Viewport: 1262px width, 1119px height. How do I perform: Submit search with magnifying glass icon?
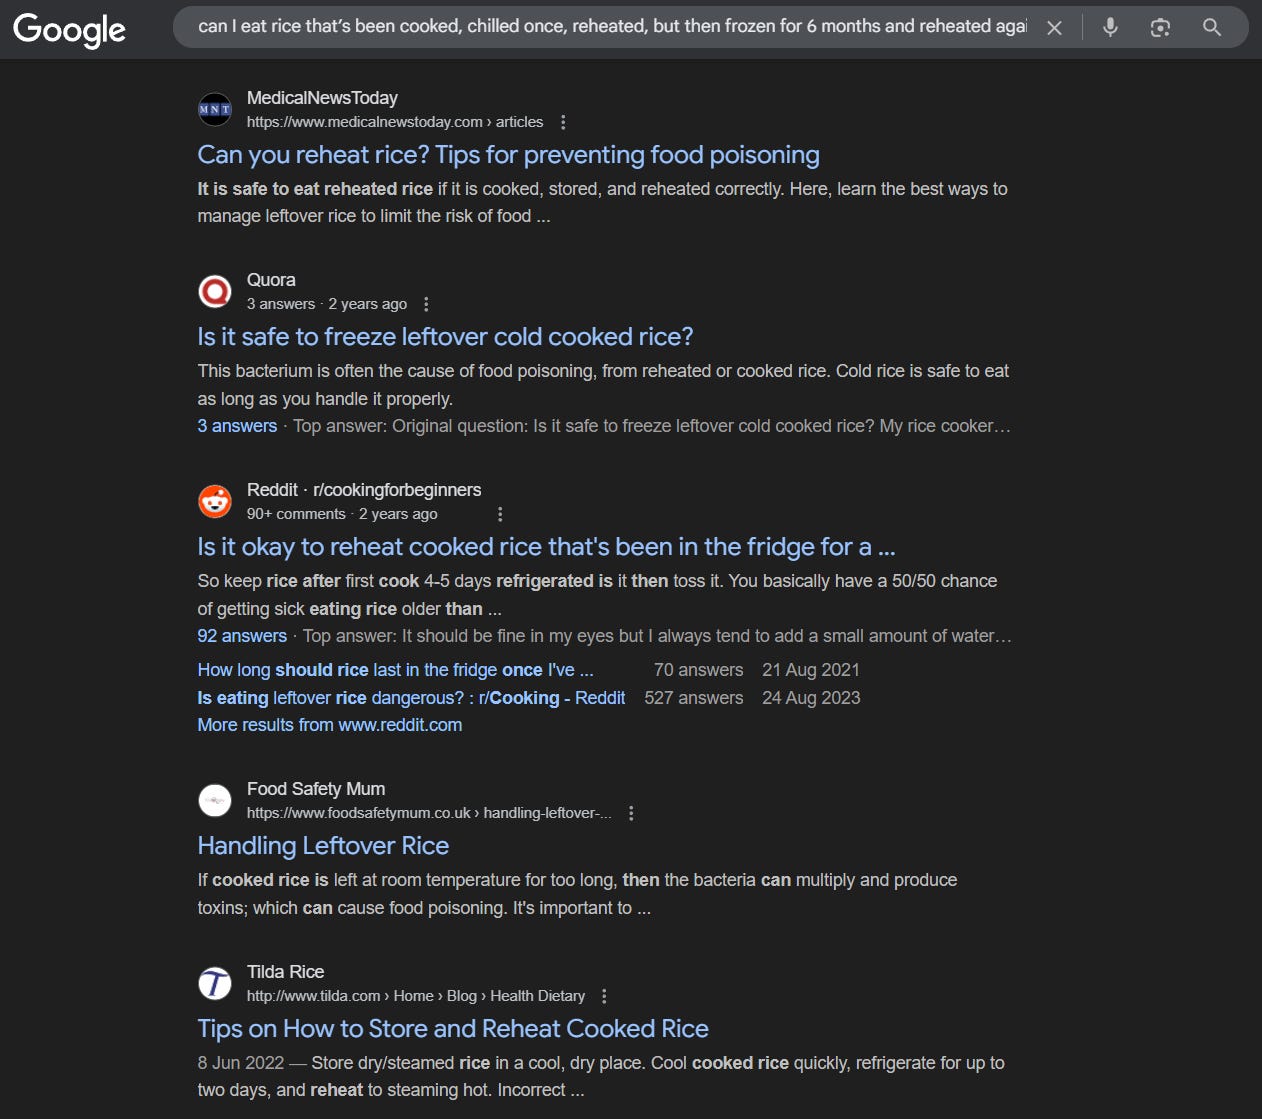click(1212, 28)
